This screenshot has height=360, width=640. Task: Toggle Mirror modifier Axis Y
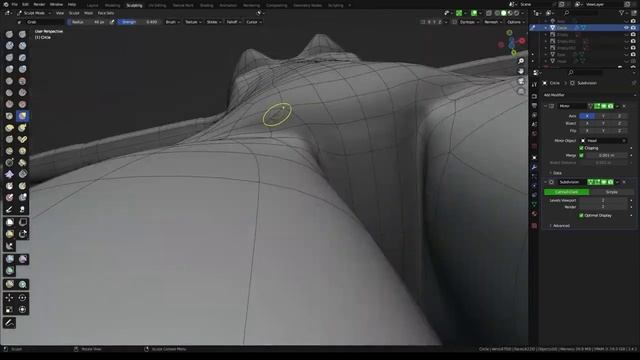point(603,116)
